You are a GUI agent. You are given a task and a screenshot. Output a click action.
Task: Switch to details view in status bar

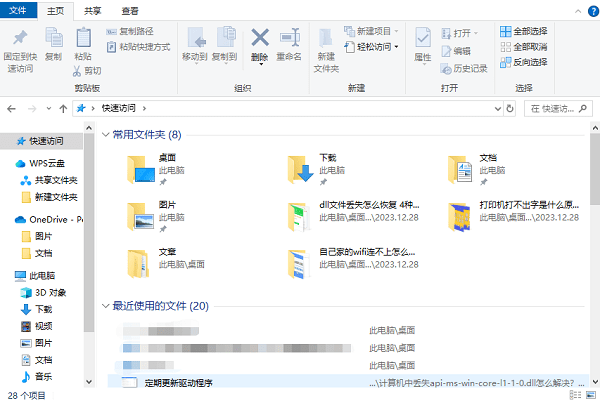(575, 395)
